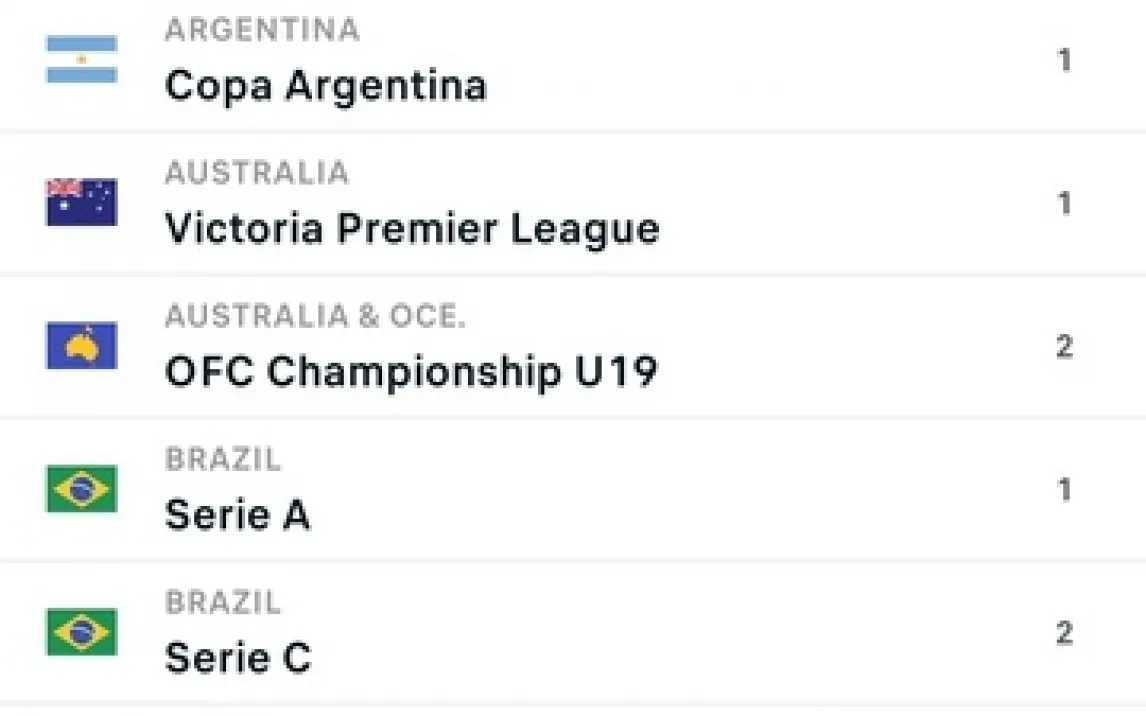Click the Oceania flag beside OFC Championship U19
The height and width of the screenshot is (716, 1146).
click(81, 346)
